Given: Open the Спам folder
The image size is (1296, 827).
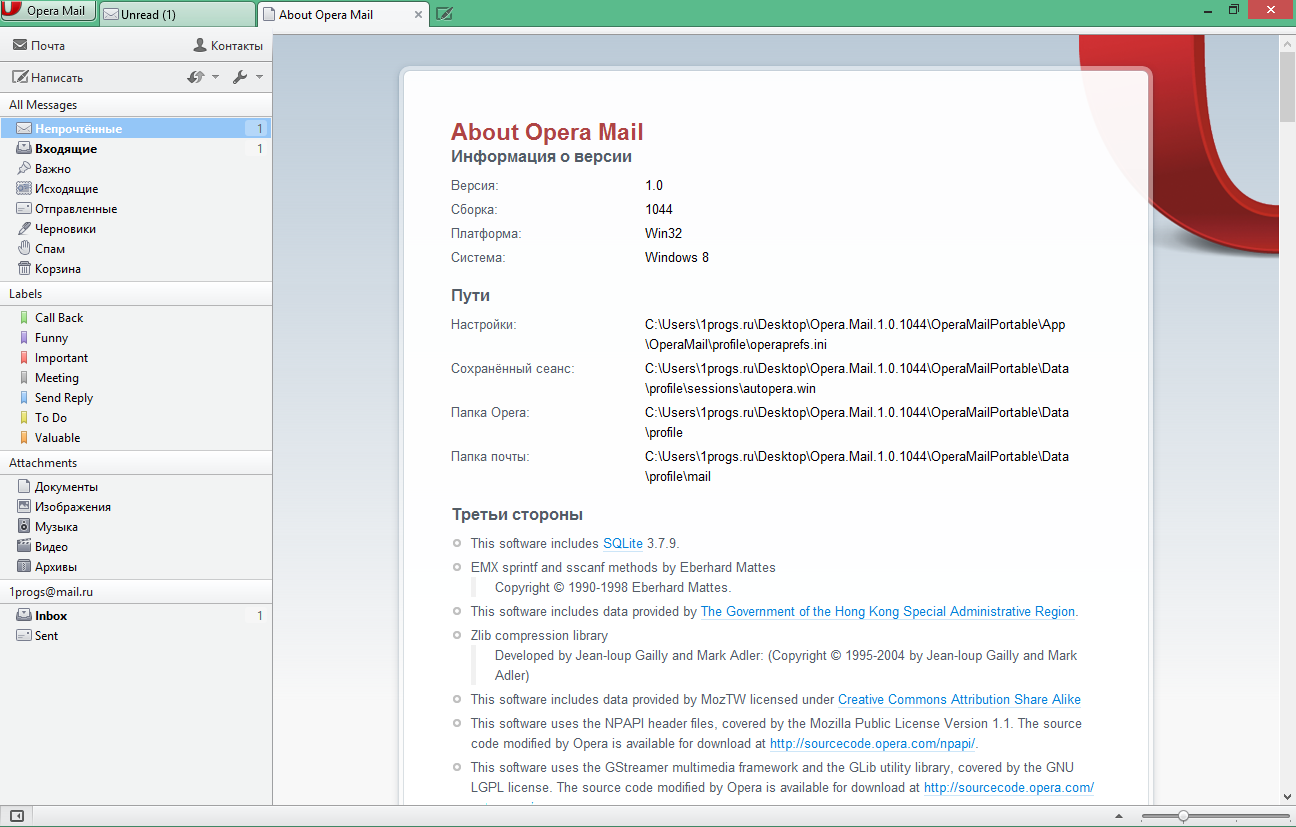Looking at the screenshot, I should (x=136, y=249).
